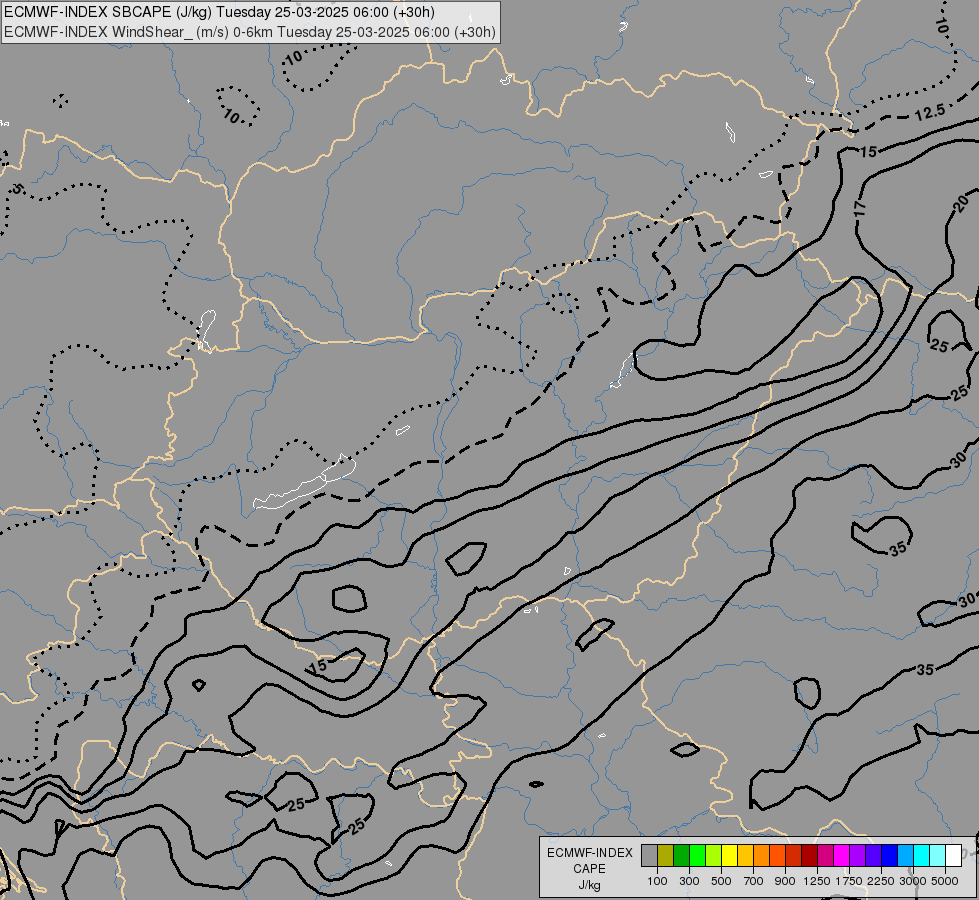The width and height of the screenshot is (979, 900).
Task: Click the CAPE word in legend
Action: (x=589, y=869)
